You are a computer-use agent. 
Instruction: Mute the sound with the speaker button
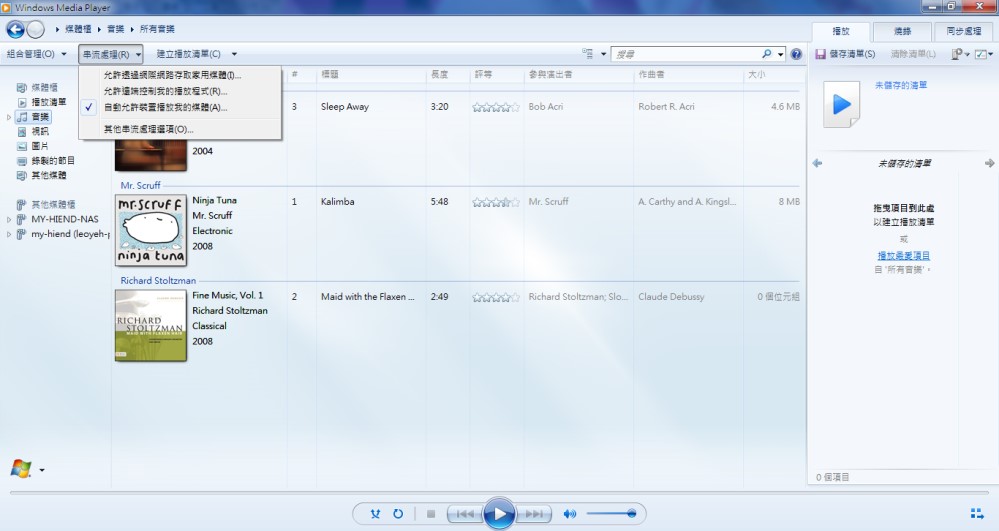(570, 514)
